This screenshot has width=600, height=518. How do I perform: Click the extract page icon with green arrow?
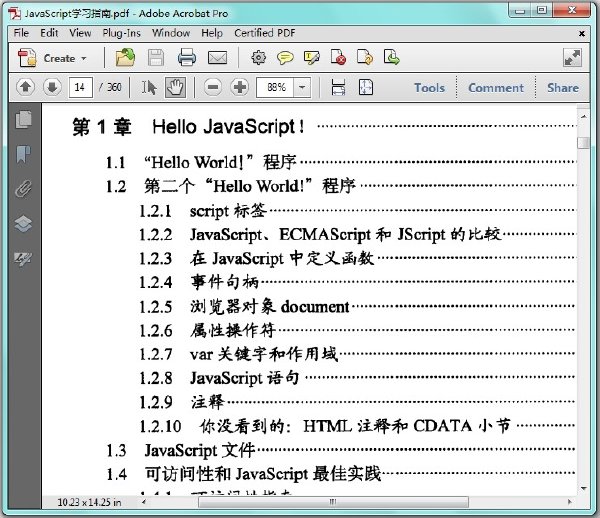391,57
